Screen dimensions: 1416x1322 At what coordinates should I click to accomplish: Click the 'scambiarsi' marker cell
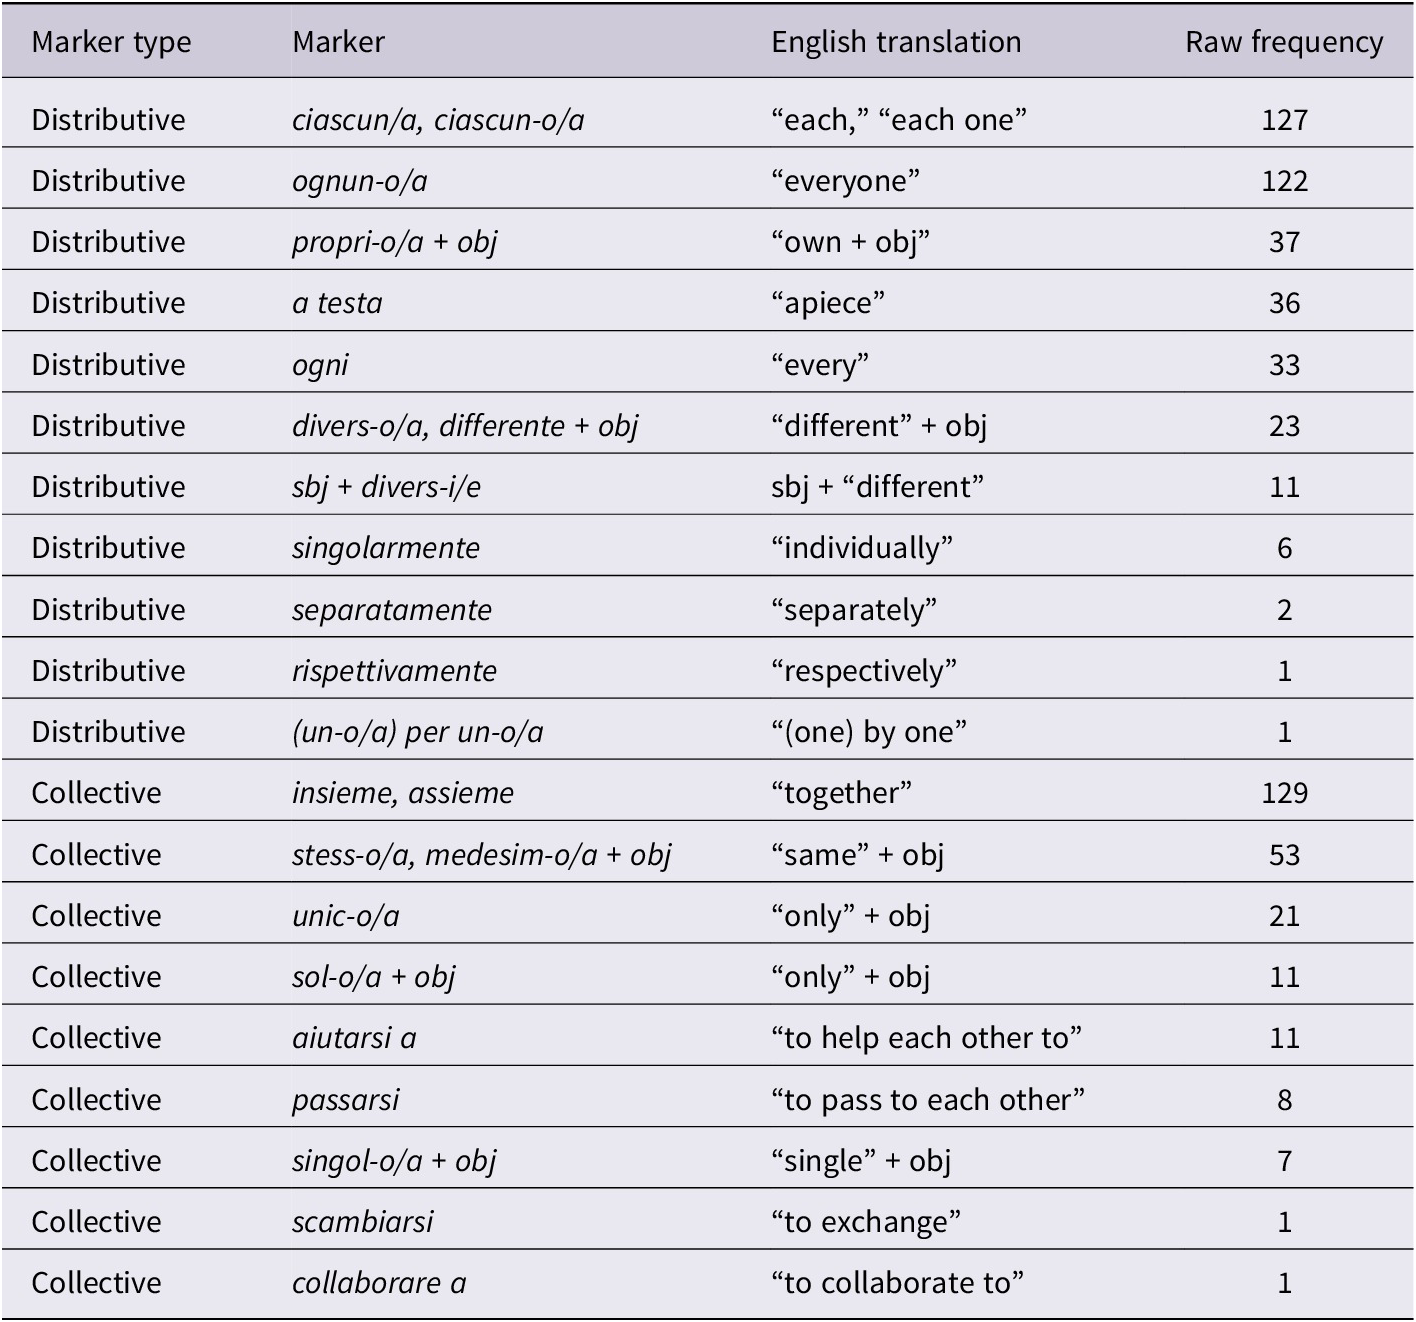pyautogui.click(x=362, y=1222)
